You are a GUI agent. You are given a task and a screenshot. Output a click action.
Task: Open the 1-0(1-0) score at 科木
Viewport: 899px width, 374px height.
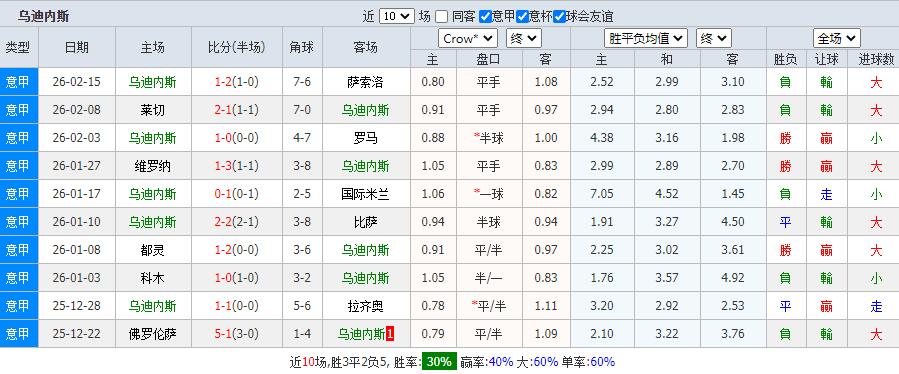[x=236, y=278]
